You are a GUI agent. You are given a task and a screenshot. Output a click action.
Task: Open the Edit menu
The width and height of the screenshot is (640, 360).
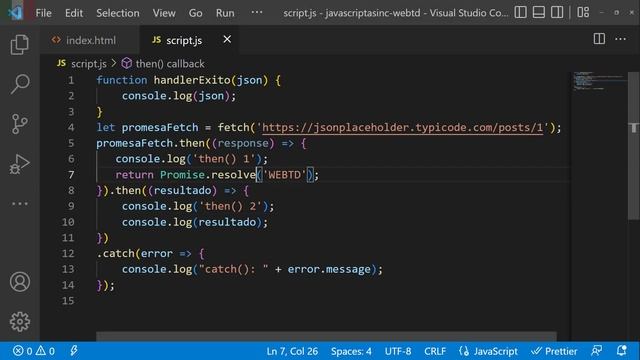pos(74,13)
